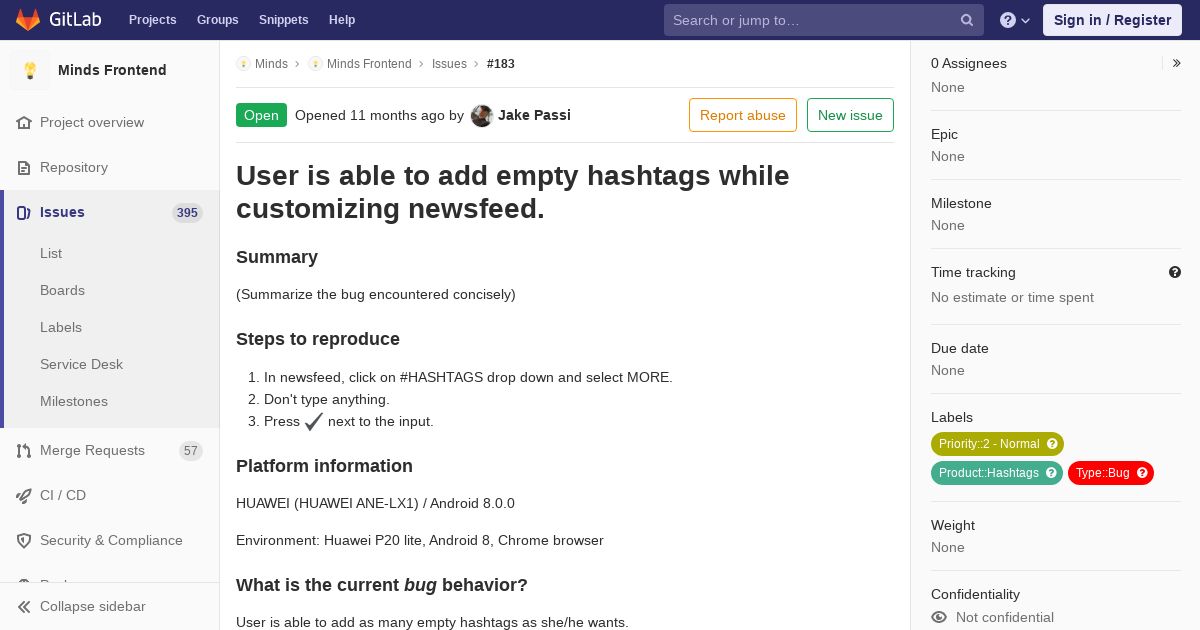Click the New issue button
Screen dimensions: 1200x630
tap(850, 115)
